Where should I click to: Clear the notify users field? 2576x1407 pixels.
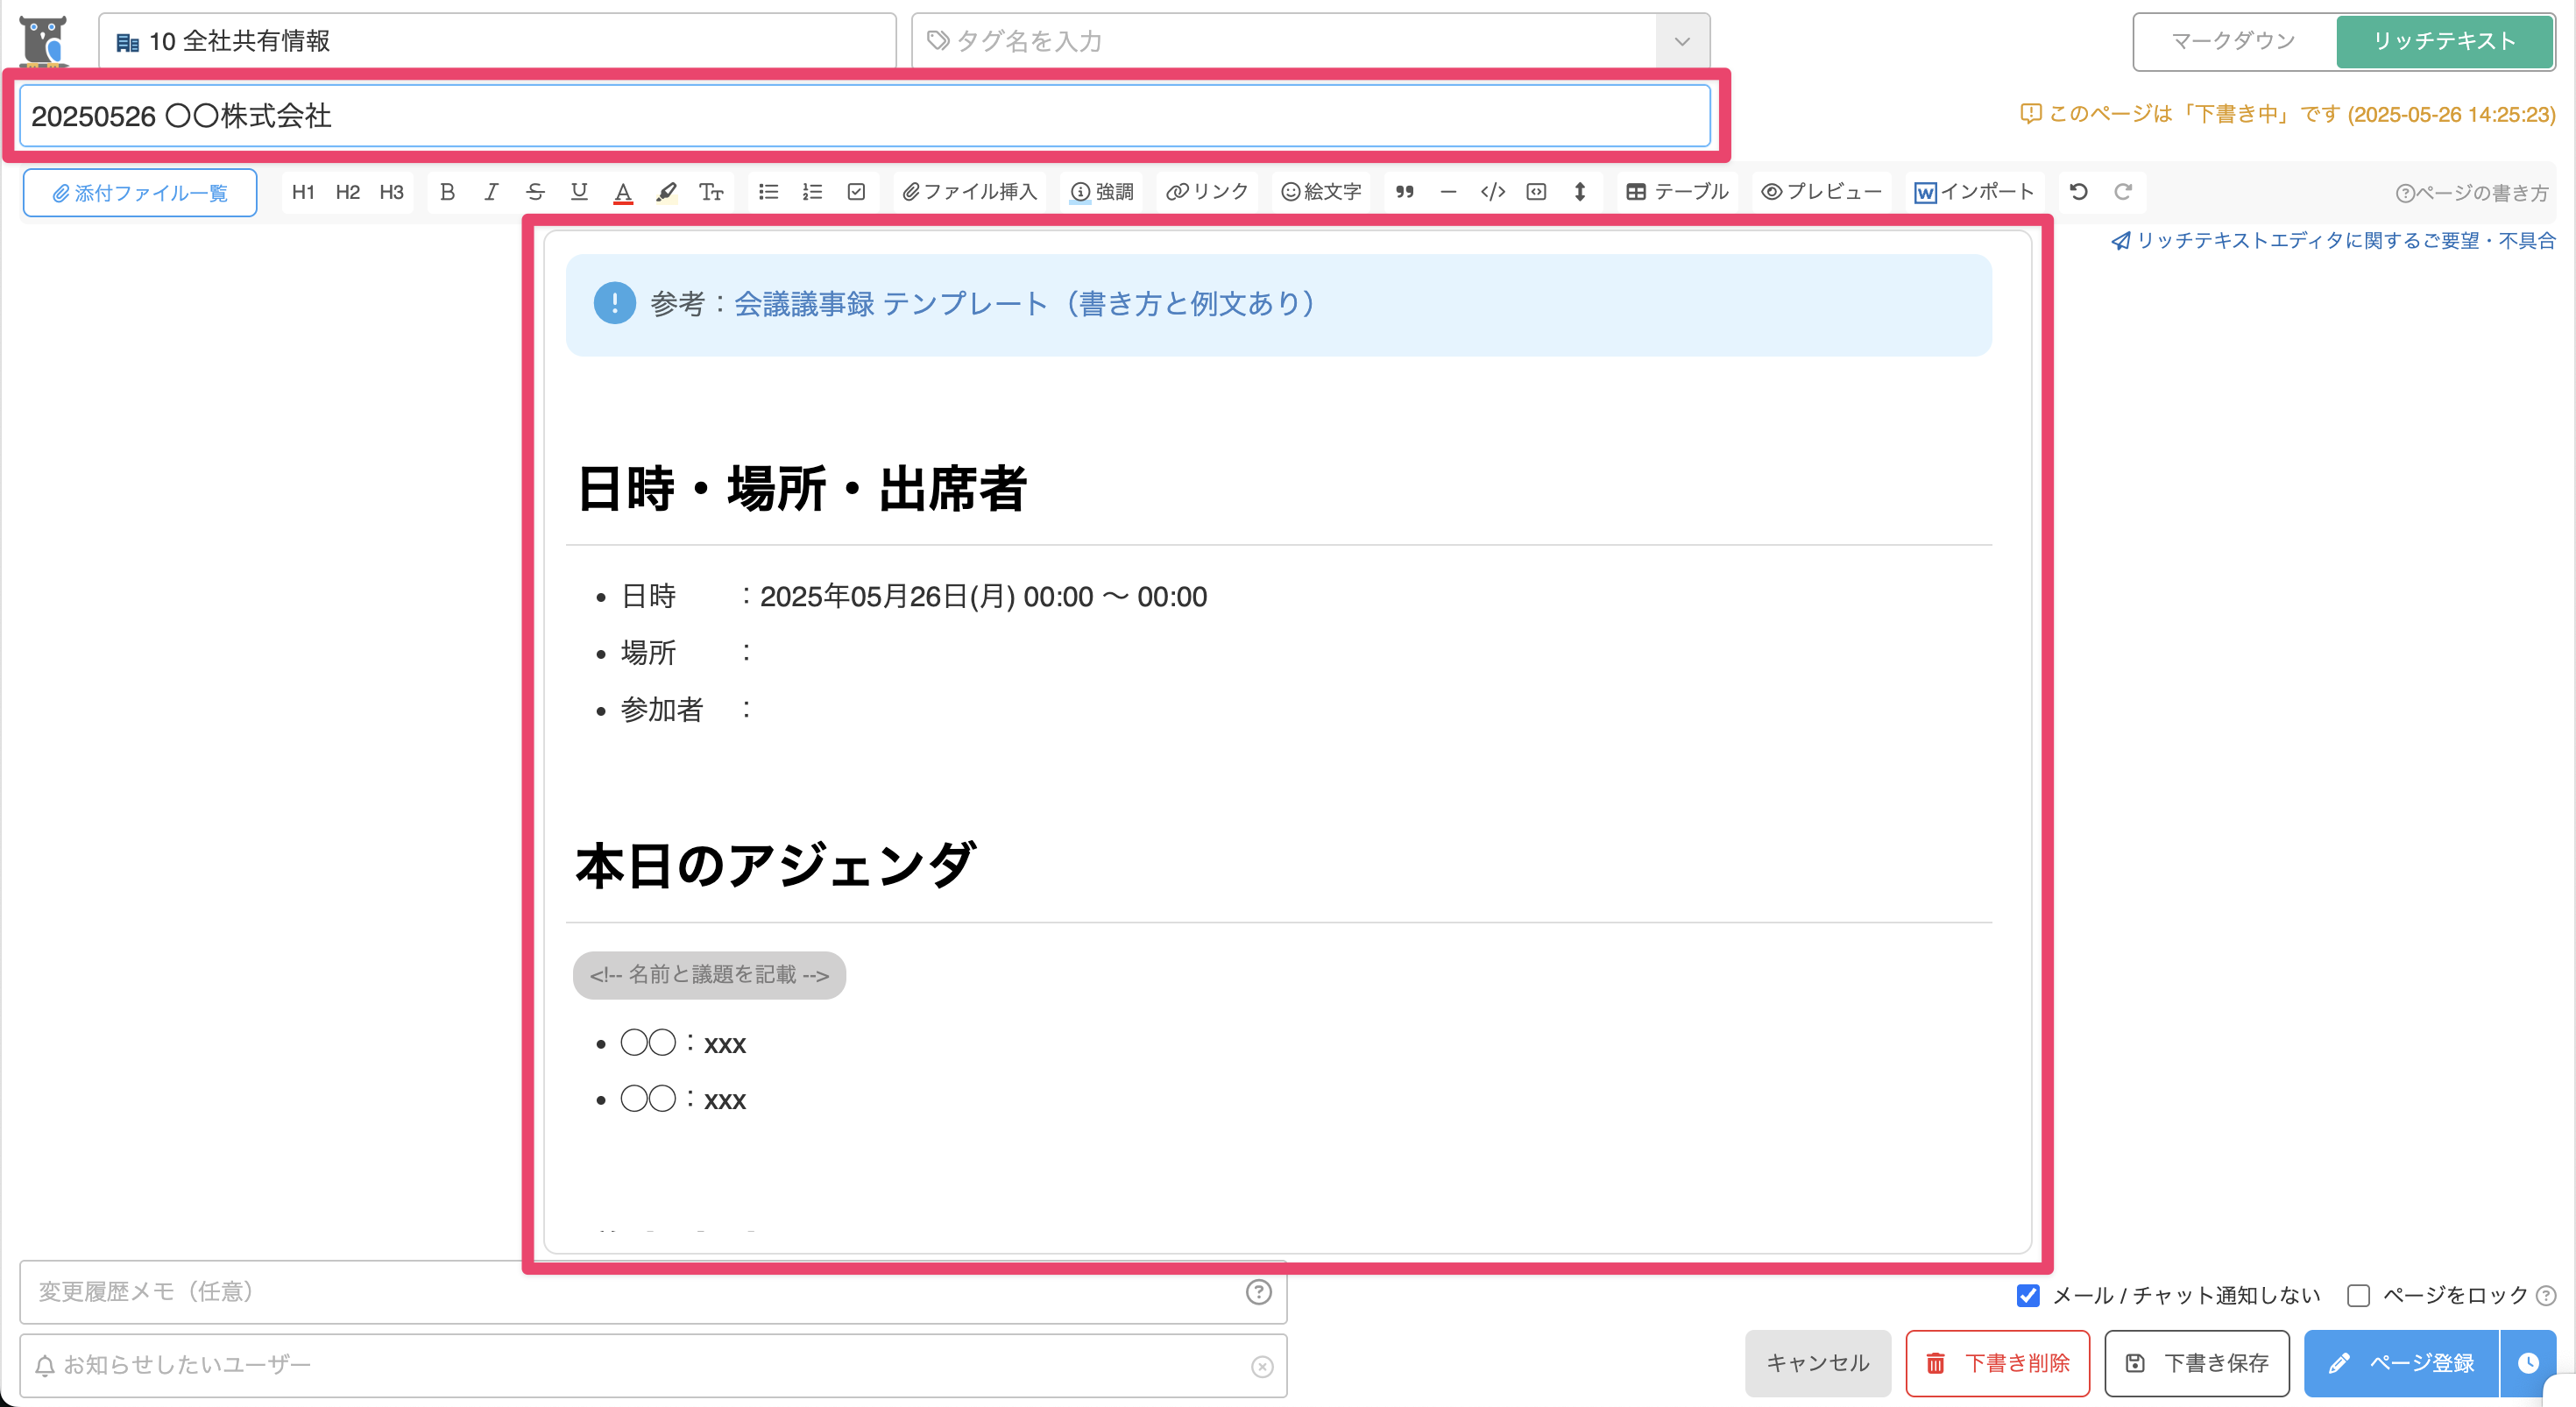pos(1262,1366)
